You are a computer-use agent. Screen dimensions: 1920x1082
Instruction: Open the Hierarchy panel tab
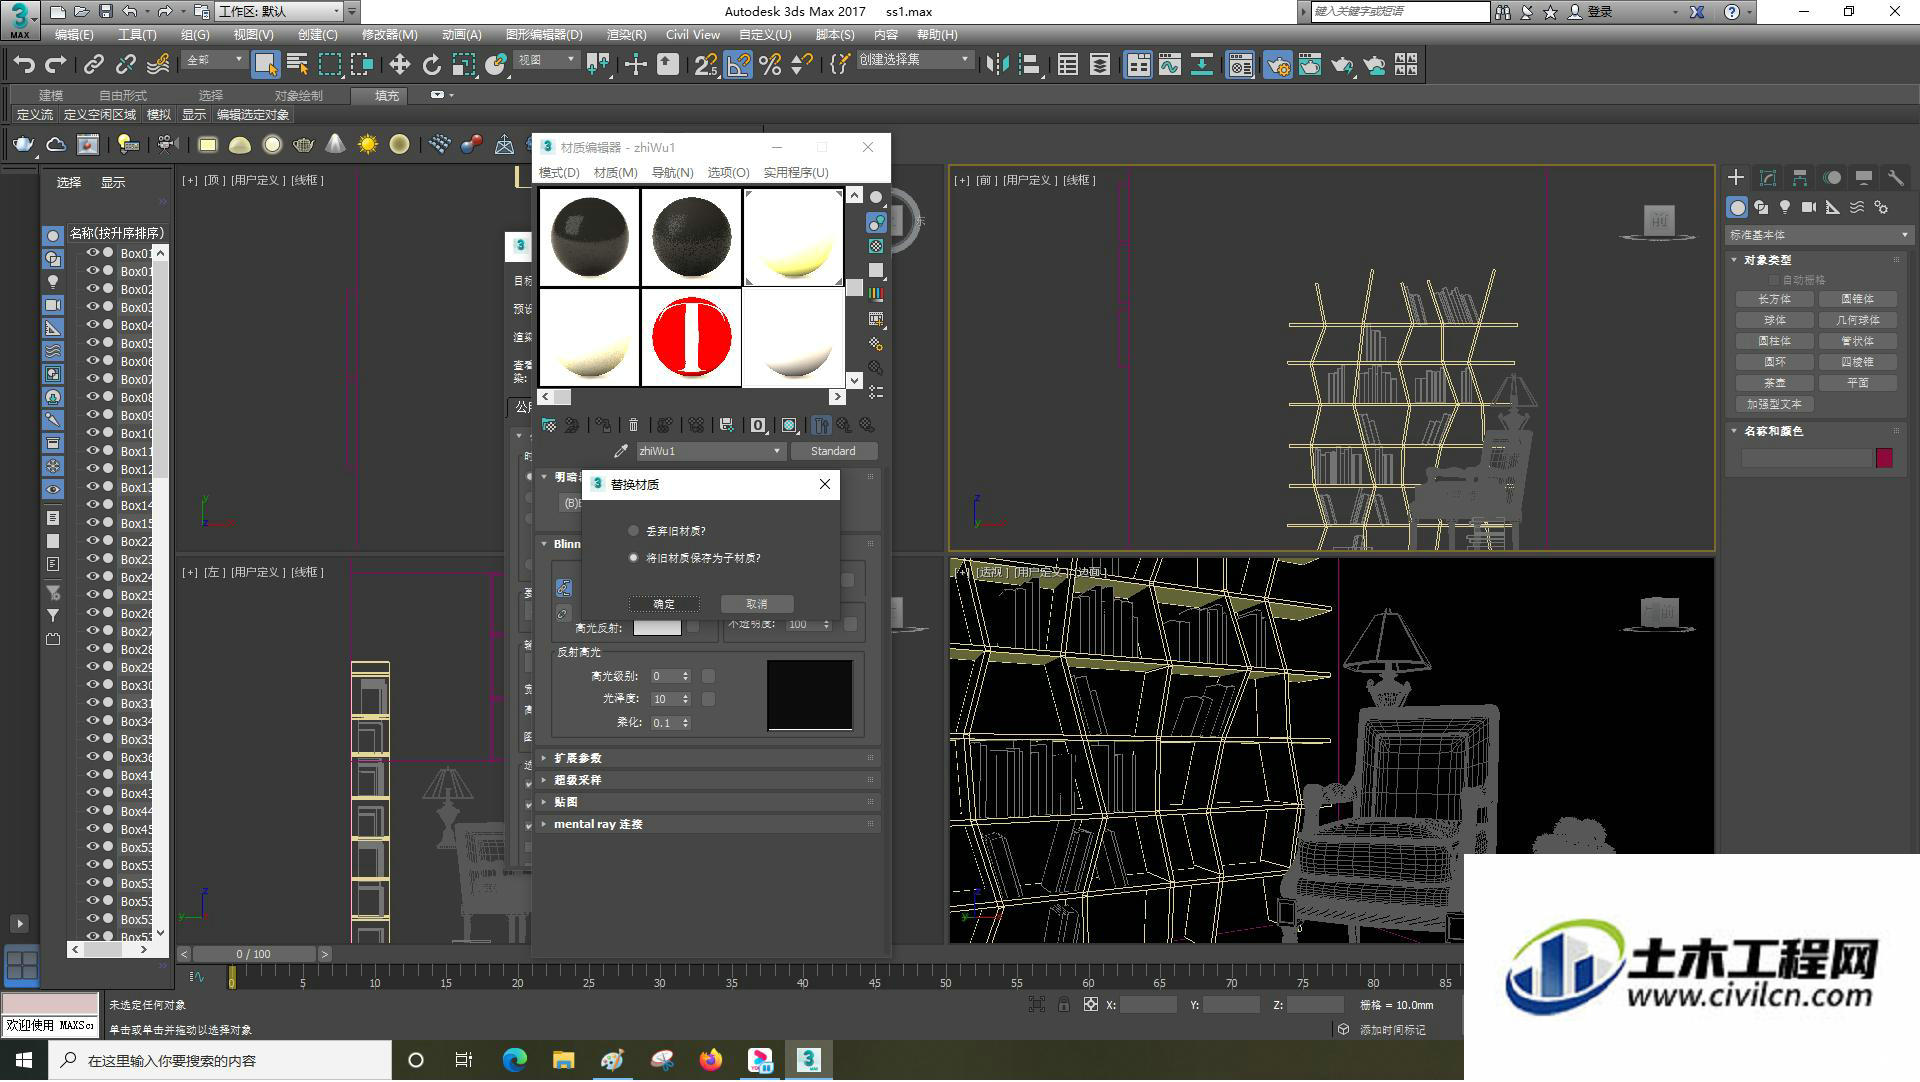click(1800, 177)
